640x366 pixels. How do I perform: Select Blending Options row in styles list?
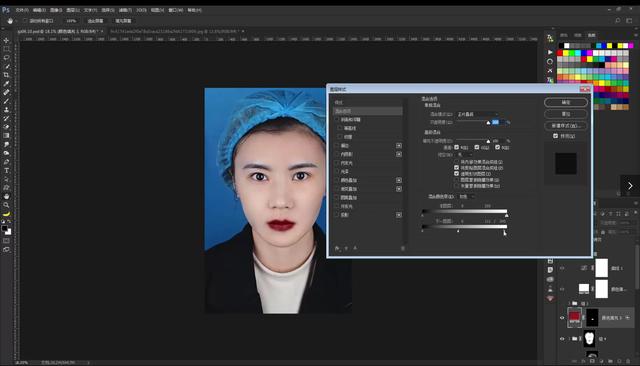coord(368,111)
